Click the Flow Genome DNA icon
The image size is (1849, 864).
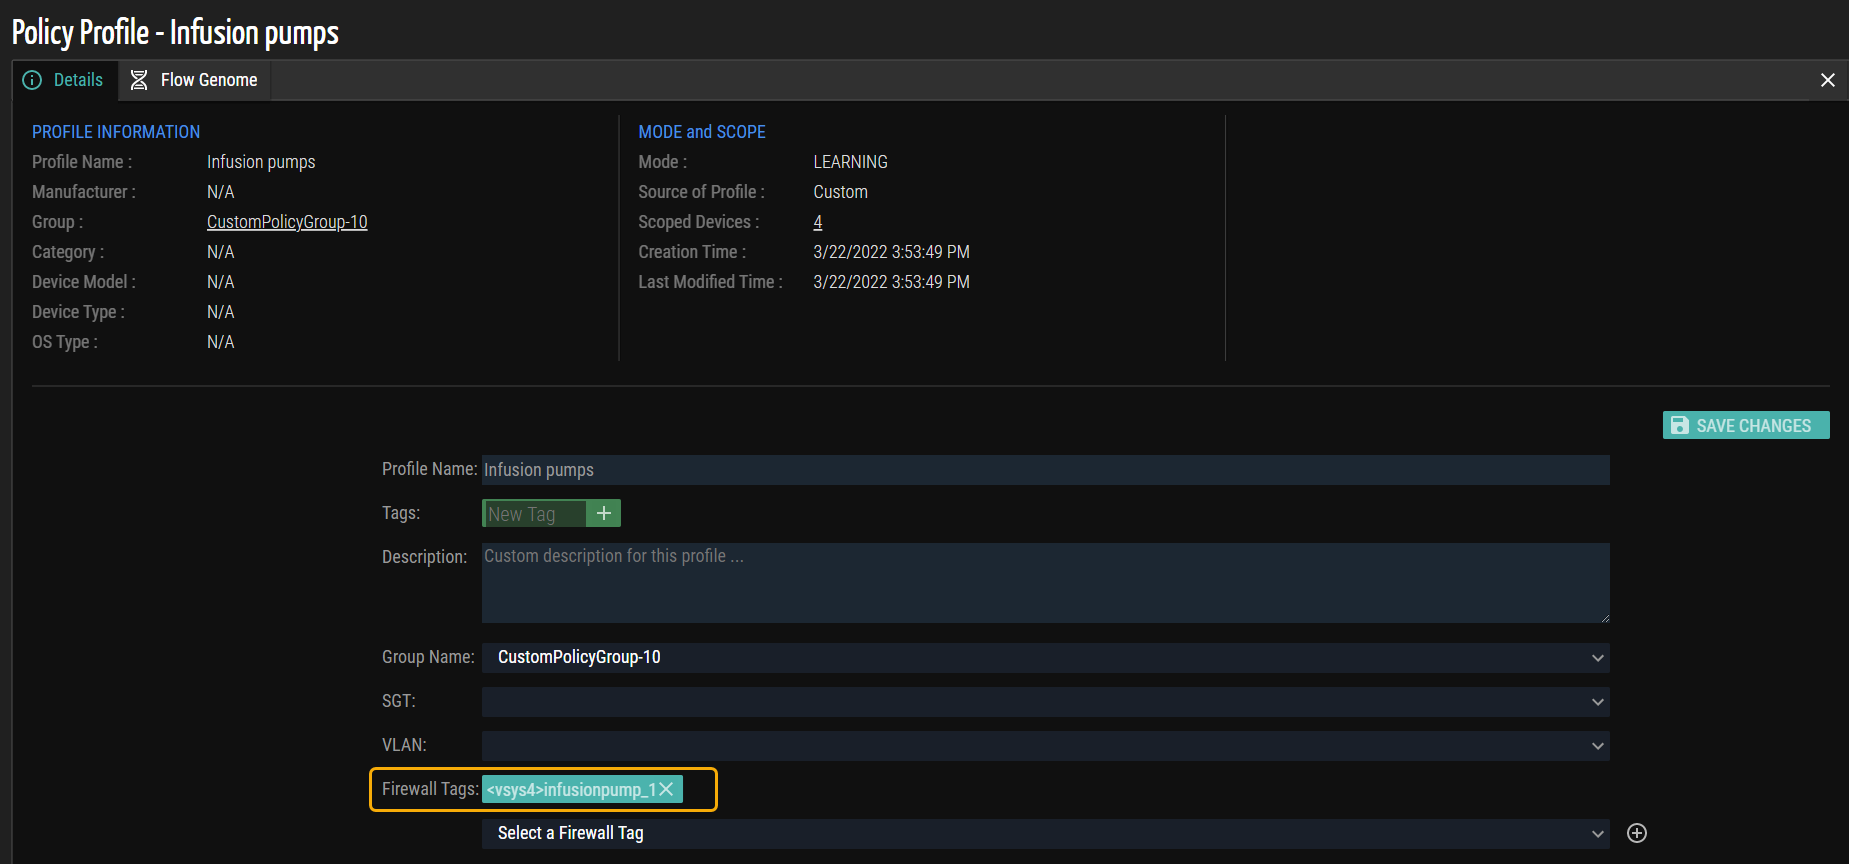[139, 80]
